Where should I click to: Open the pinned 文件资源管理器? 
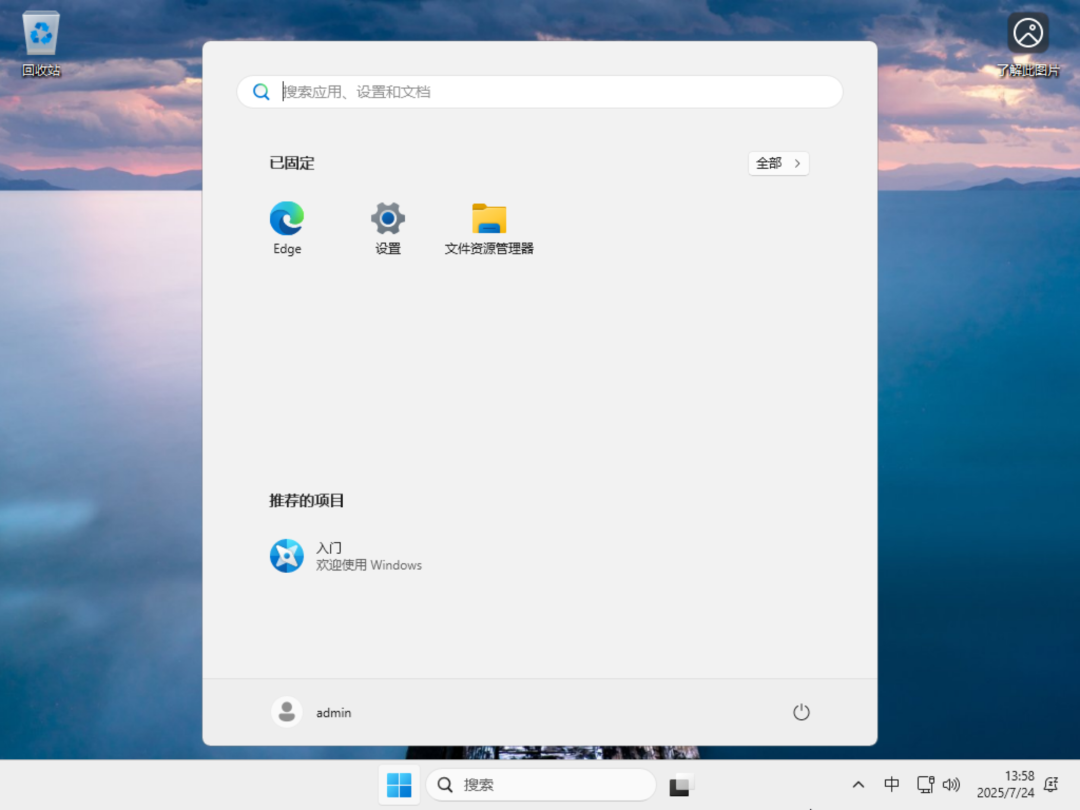[x=489, y=228]
